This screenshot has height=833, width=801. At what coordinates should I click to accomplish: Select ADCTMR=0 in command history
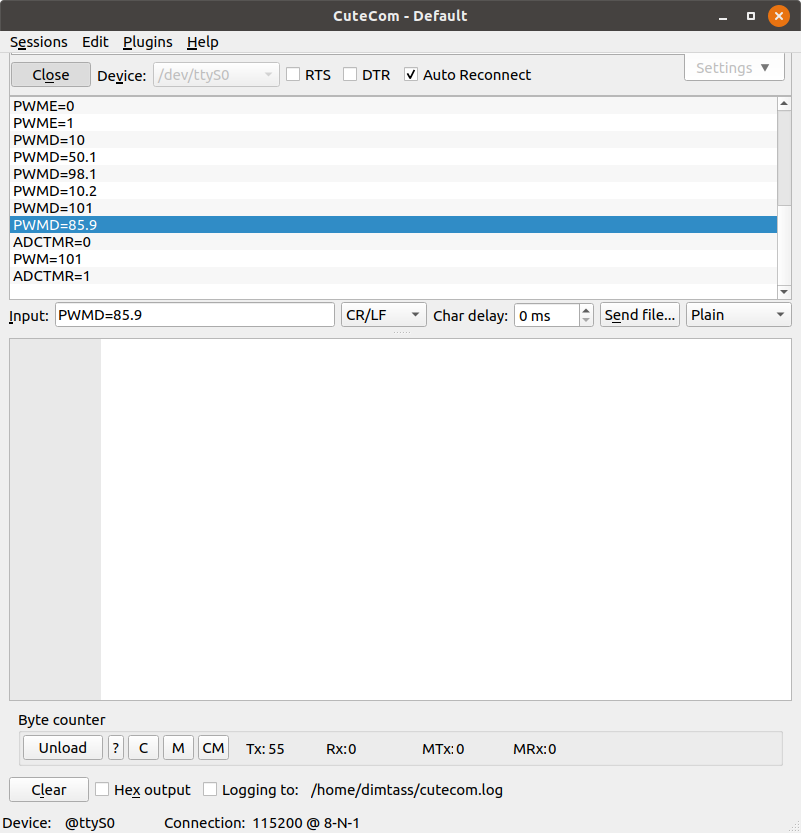point(52,242)
